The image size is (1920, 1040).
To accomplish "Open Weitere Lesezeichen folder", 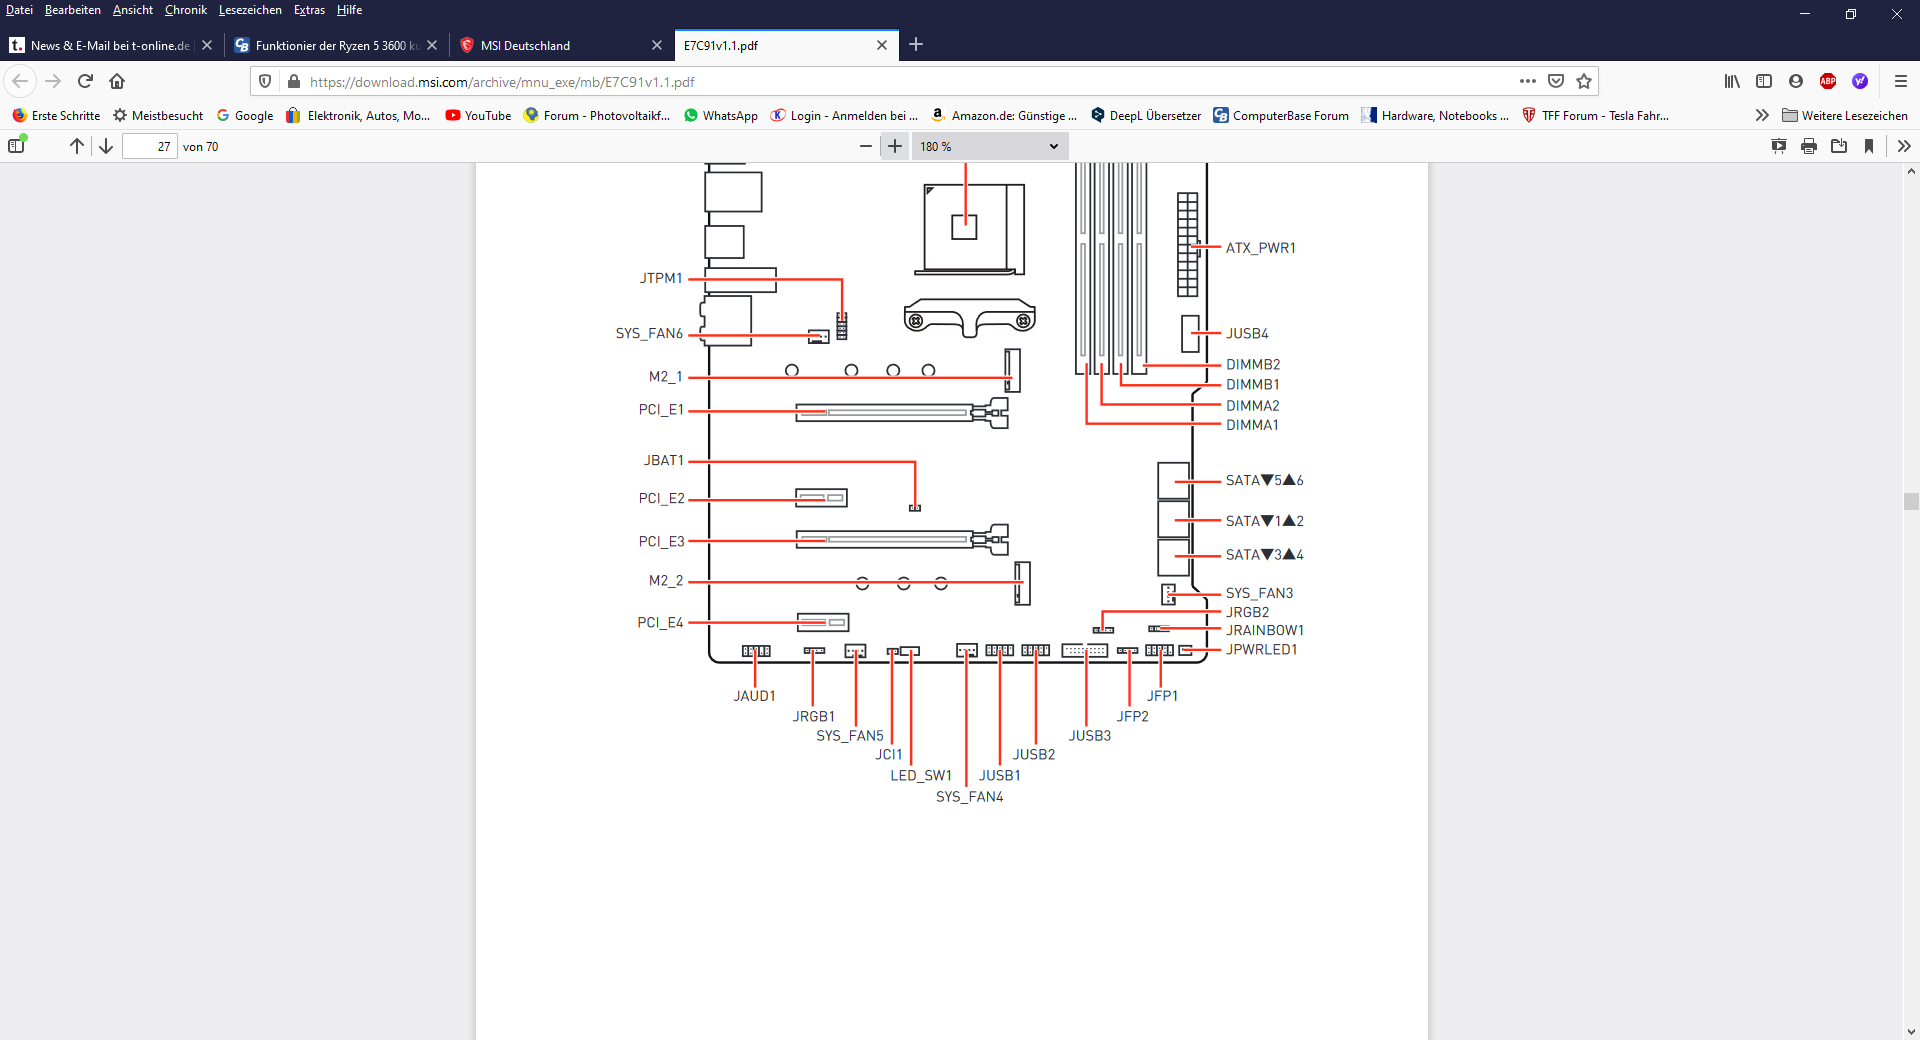I will click(1845, 116).
